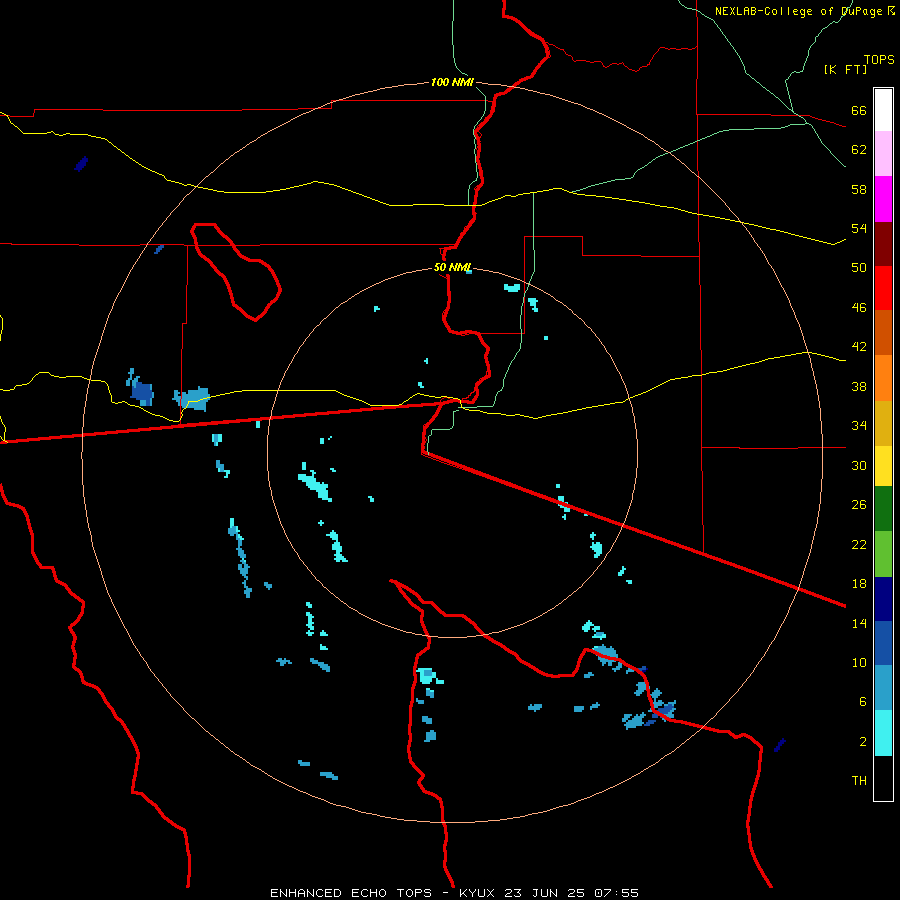Screen dimensions: 900x900
Task: Click the NEXLAB-College of DuPage credit text
Action: 804,11
